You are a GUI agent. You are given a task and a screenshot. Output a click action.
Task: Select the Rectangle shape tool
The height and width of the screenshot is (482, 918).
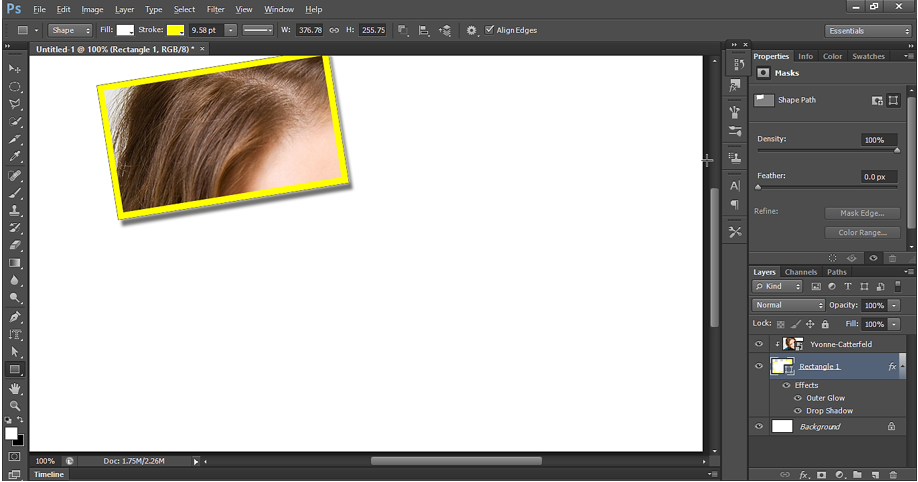click(x=15, y=370)
